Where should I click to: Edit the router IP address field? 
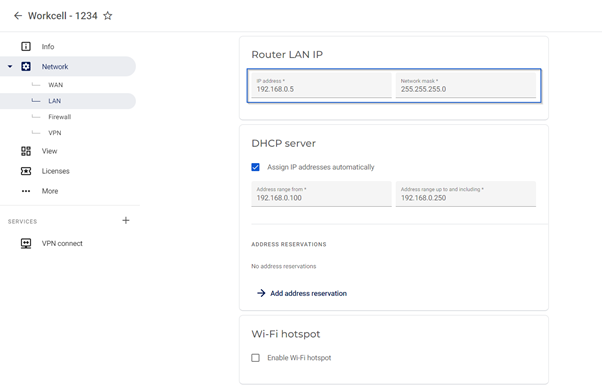point(321,85)
